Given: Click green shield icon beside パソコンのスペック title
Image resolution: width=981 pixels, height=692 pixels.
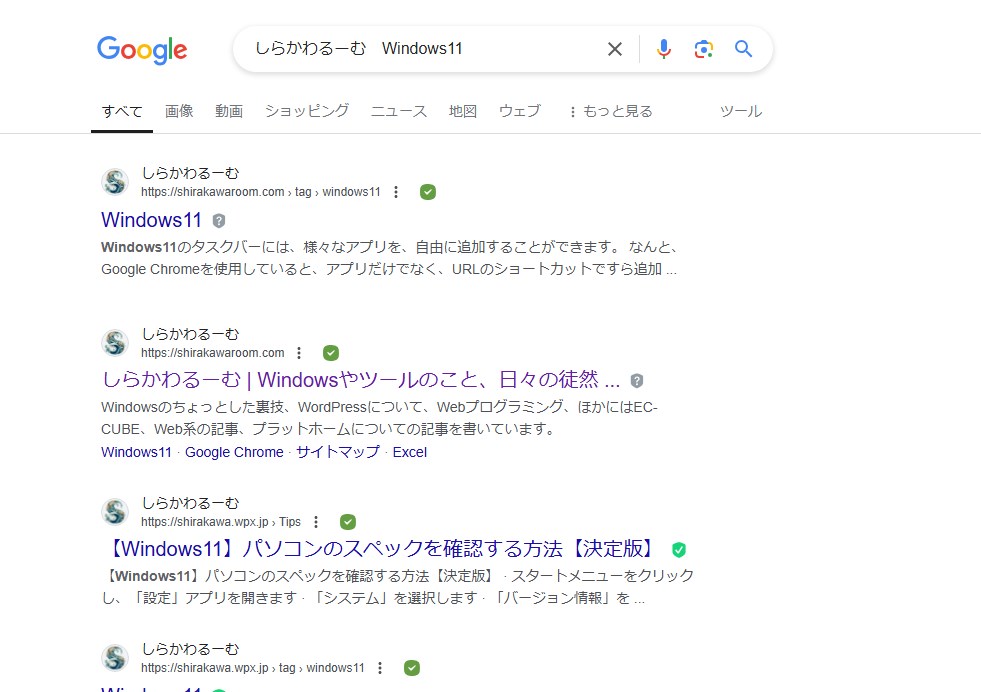Looking at the screenshot, I should [x=679, y=549].
